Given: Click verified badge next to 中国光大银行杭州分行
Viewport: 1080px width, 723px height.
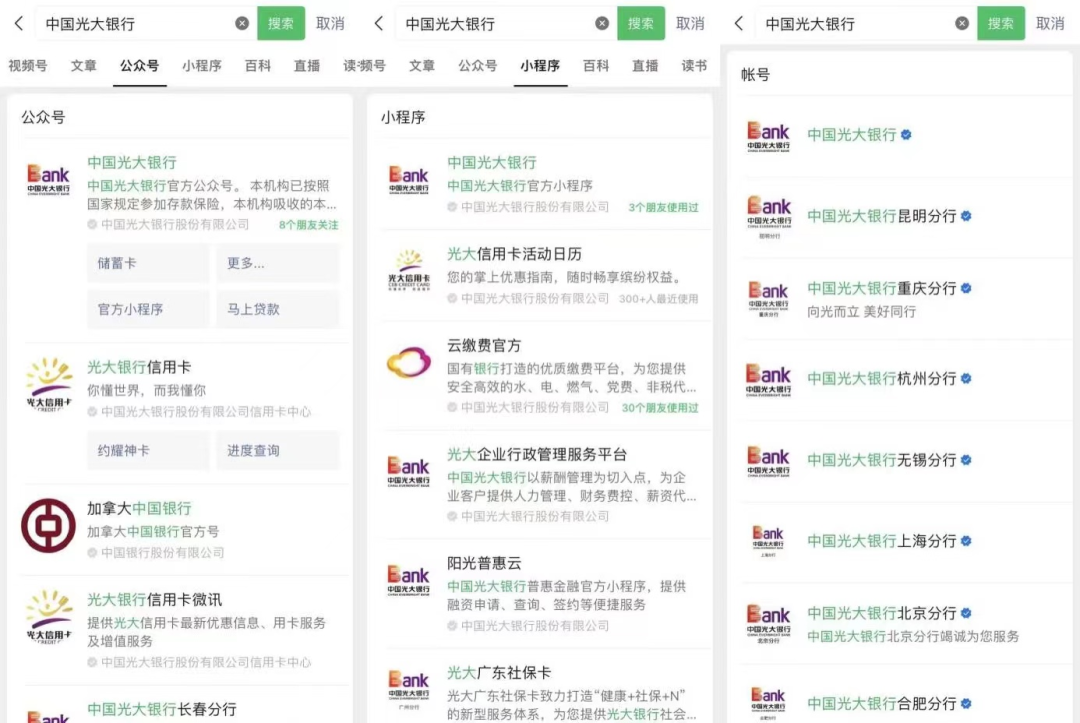Looking at the screenshot, I should (x=966, y=379).
